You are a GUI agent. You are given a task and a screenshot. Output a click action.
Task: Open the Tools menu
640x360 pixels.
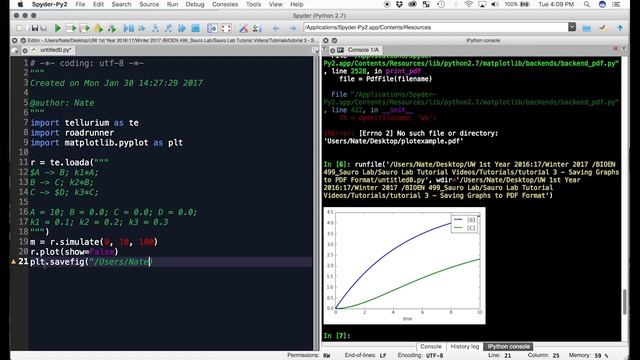[253, 4]
